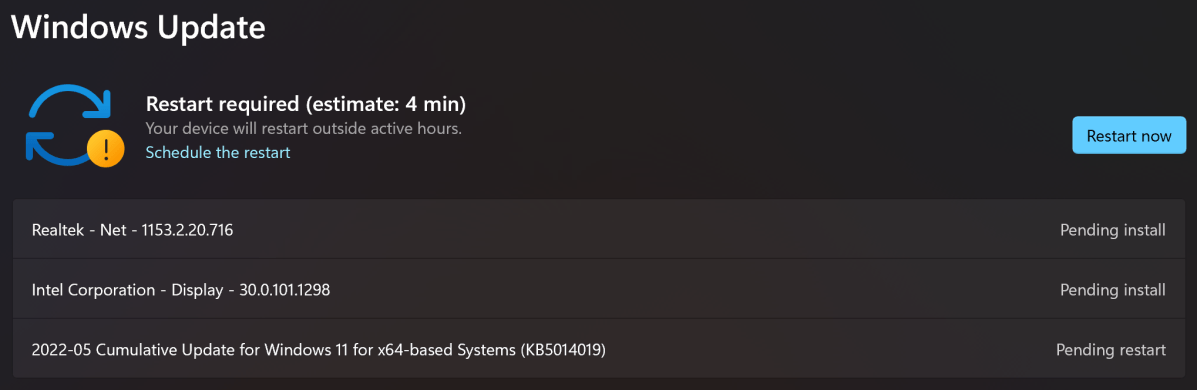Select the 2022-05 Cumulative Update row
Screen dimensions: 1197x390
[598, 349]
